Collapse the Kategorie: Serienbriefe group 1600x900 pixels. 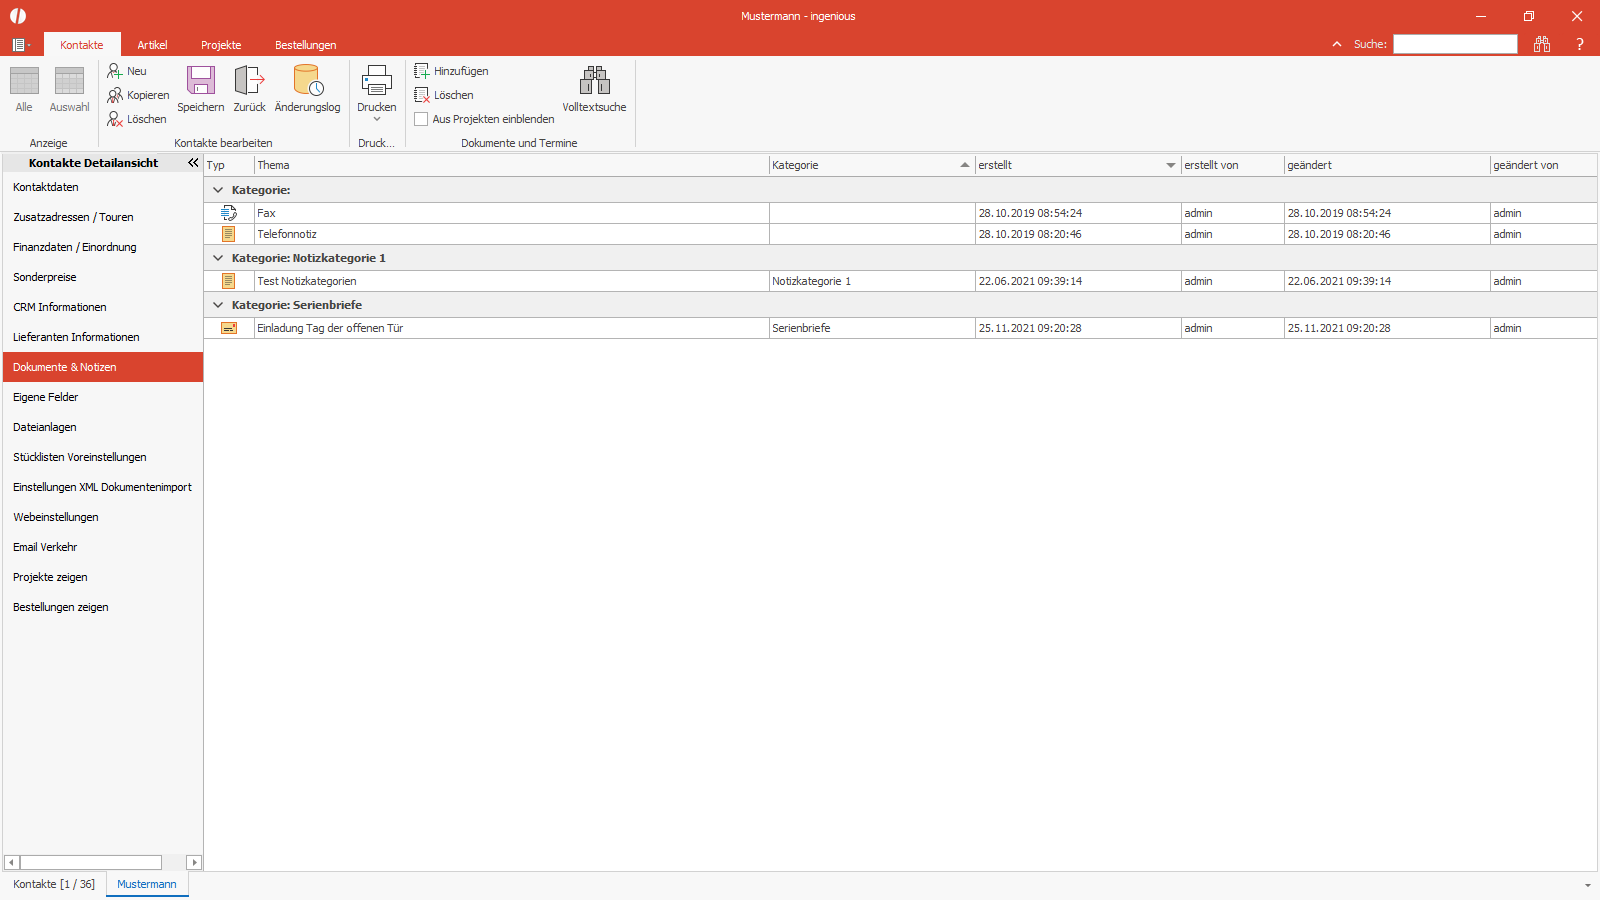218,305
